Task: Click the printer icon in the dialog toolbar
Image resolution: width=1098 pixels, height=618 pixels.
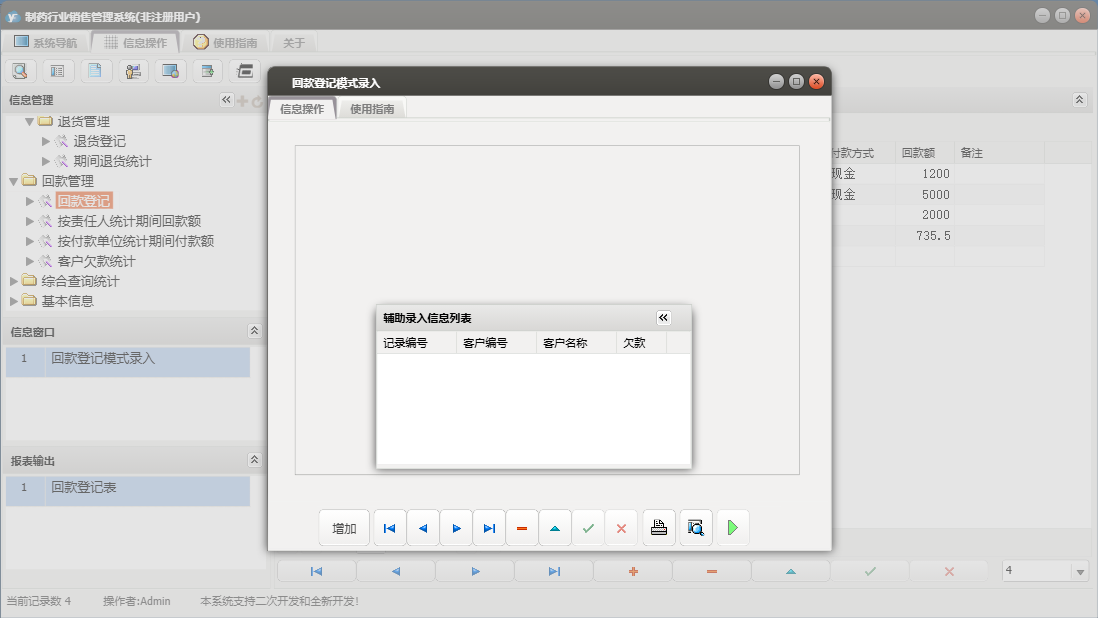Action: pyautogui.click(x=658, y=528)
